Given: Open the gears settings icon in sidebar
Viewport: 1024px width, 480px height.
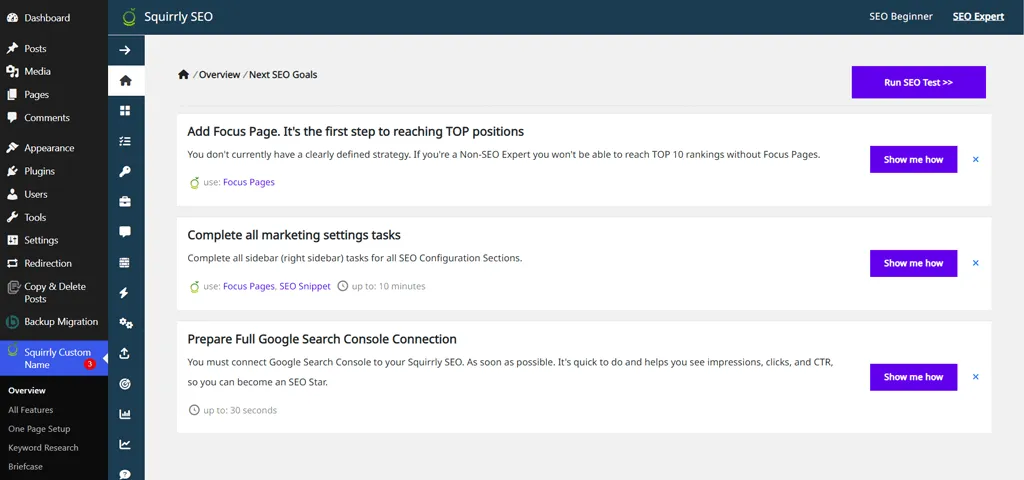Looking at the screenshot, I should (125, 323).
